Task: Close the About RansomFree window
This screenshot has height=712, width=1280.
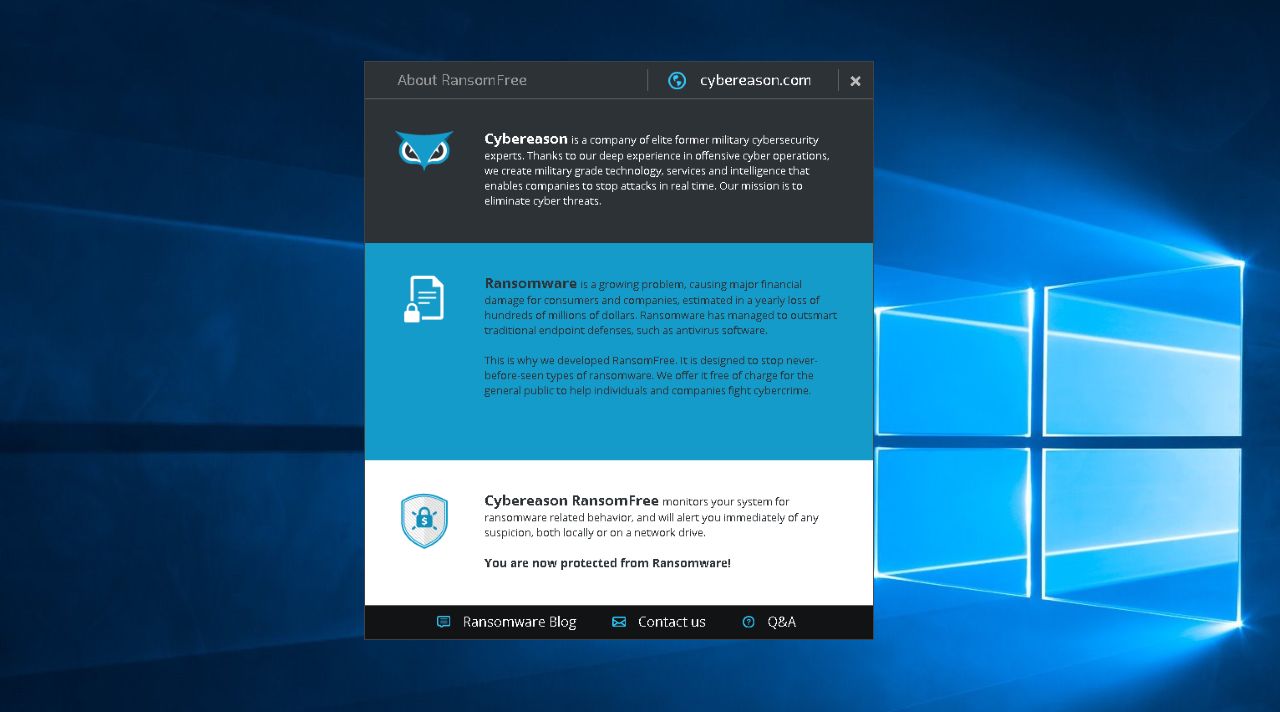Action: [855, 81]
